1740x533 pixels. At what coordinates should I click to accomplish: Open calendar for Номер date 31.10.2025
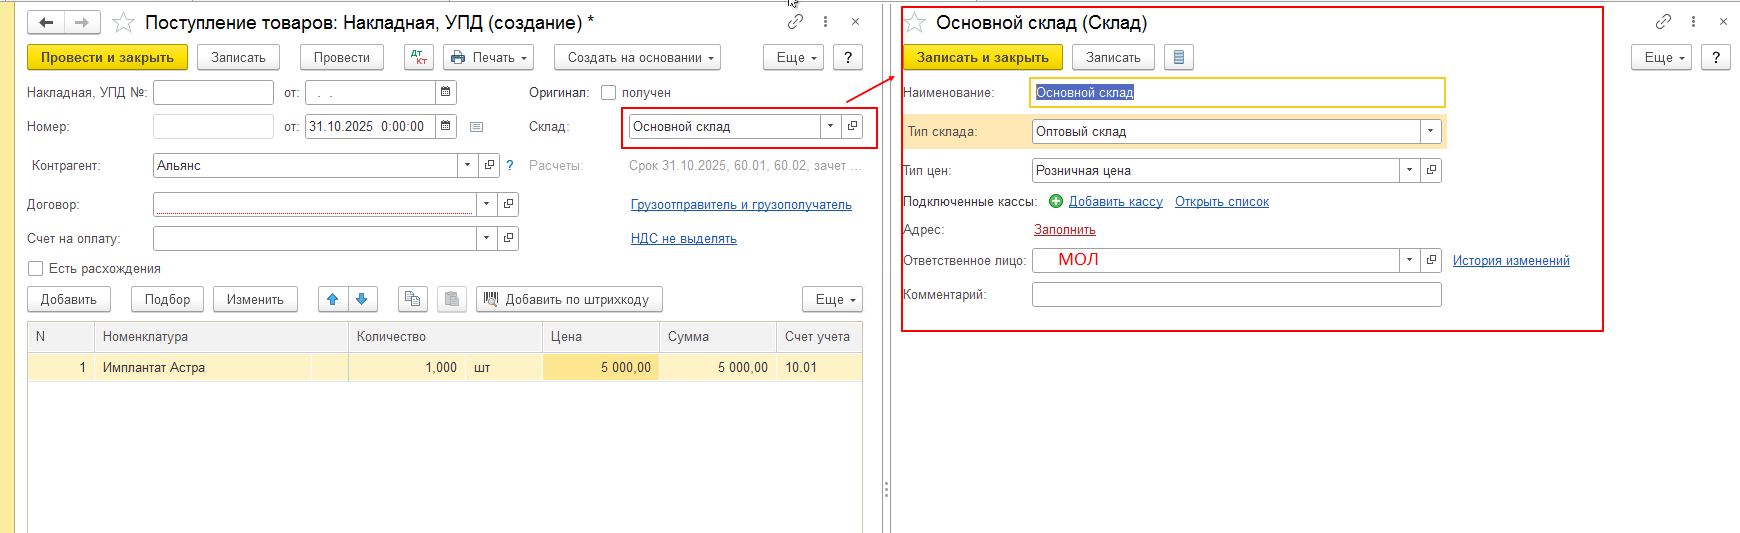tap(446, 126)
